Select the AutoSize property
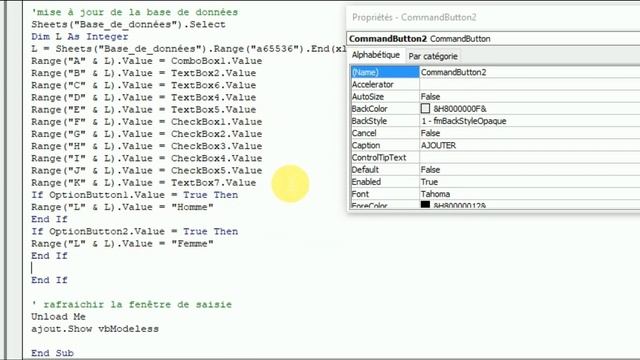 click(x=385, y=97)
